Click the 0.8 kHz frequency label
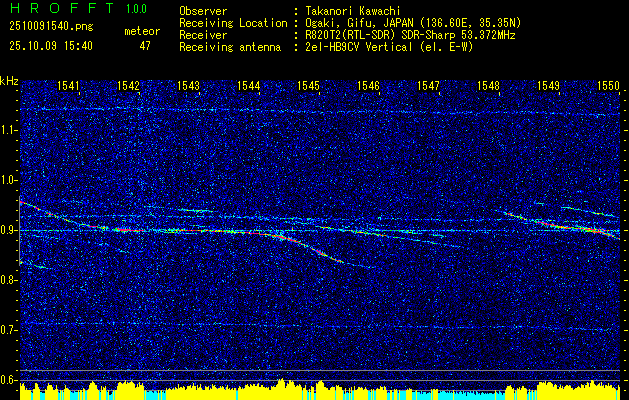Image resolution: width=629 pixels, height=400 pixels. pyautogui.click(x=9, y=280)
